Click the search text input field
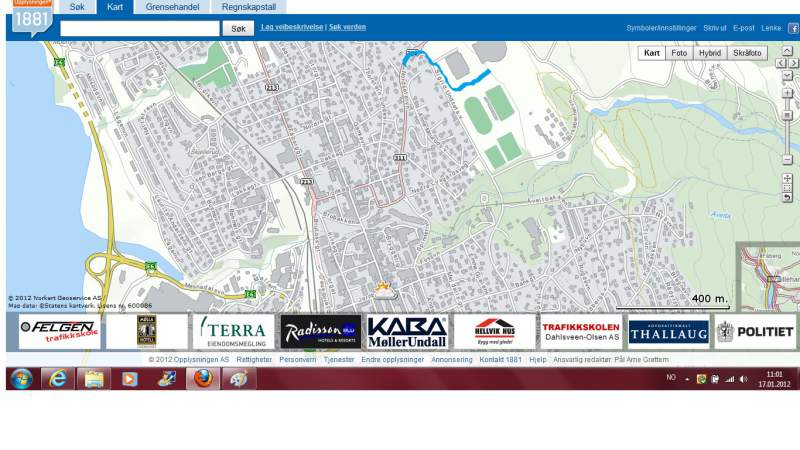This screenshot has width=800, height=450. [139, 29]
